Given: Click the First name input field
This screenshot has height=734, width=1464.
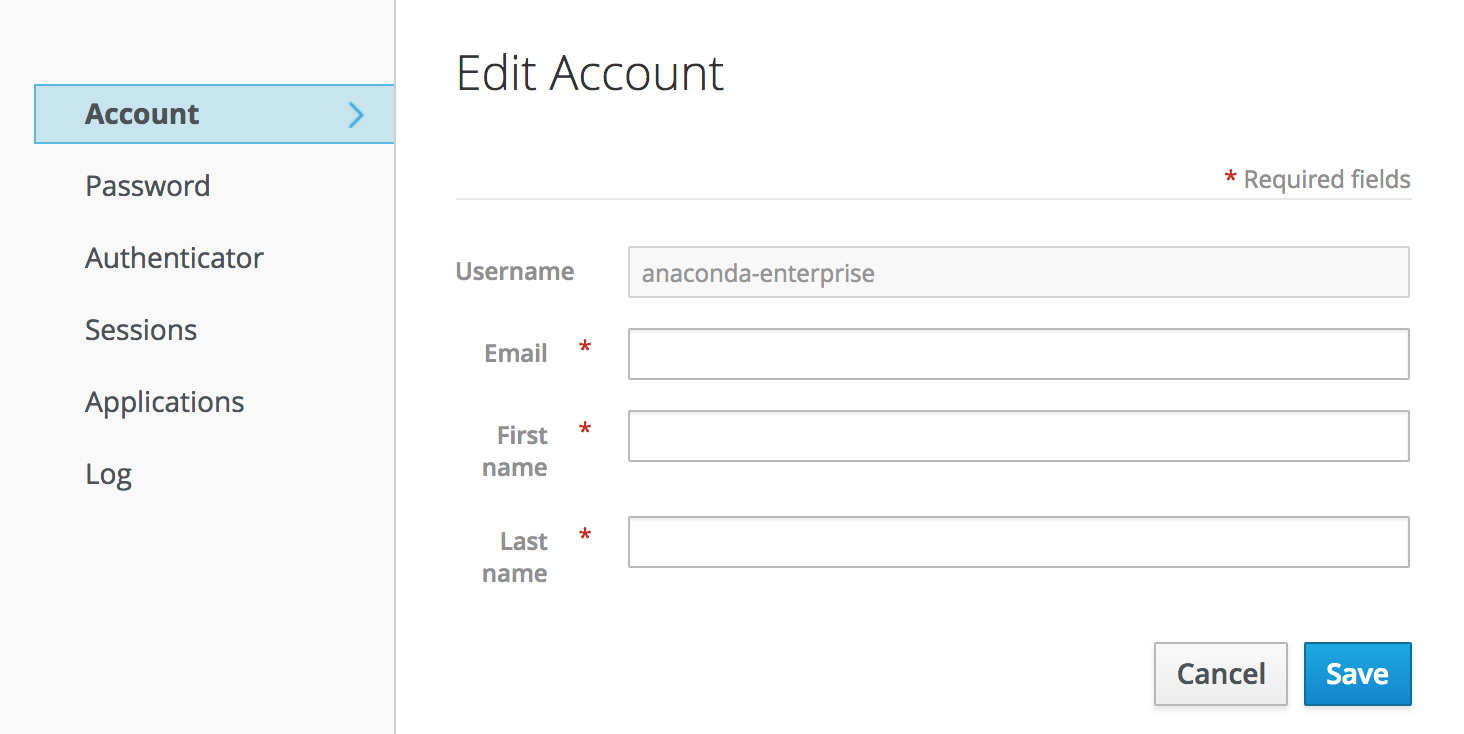Looking at the screenshot, I should click(1017, 435).
